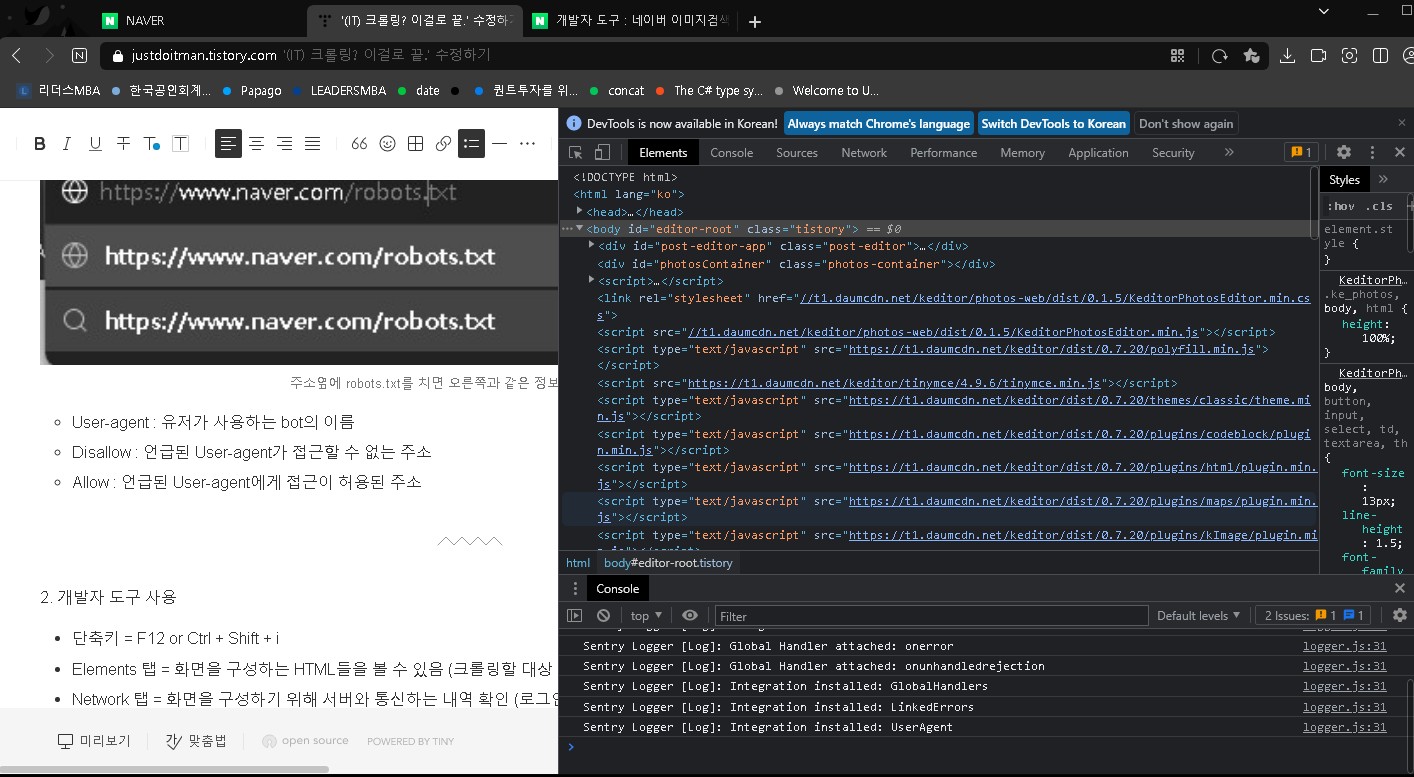Create a live expression with eye icon
Screen dimensions: 1414x777
click(x=690, y=615)
